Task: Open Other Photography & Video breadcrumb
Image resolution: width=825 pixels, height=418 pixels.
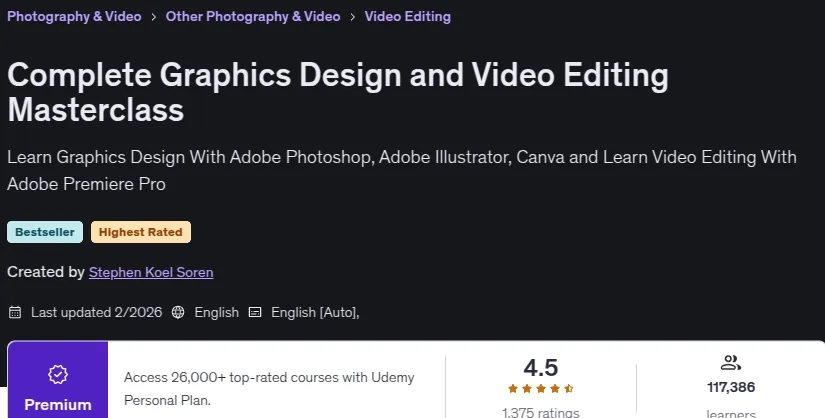Action: pyautogui.click(x=253, y=16)
